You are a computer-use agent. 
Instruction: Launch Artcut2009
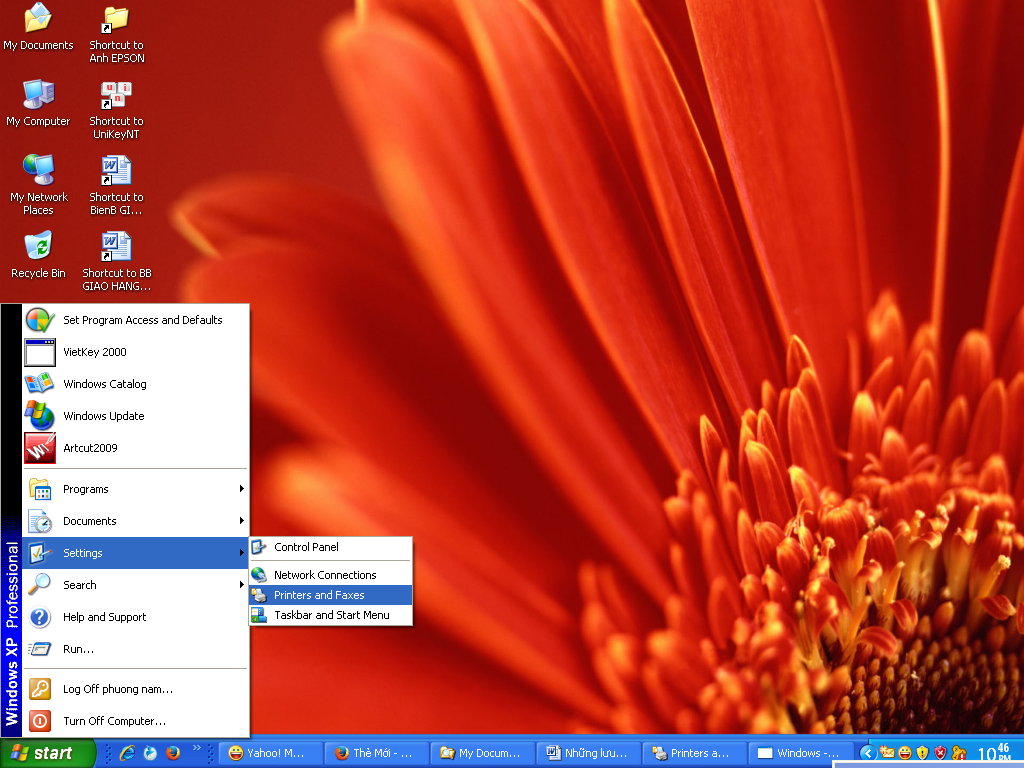pos(136,448)
